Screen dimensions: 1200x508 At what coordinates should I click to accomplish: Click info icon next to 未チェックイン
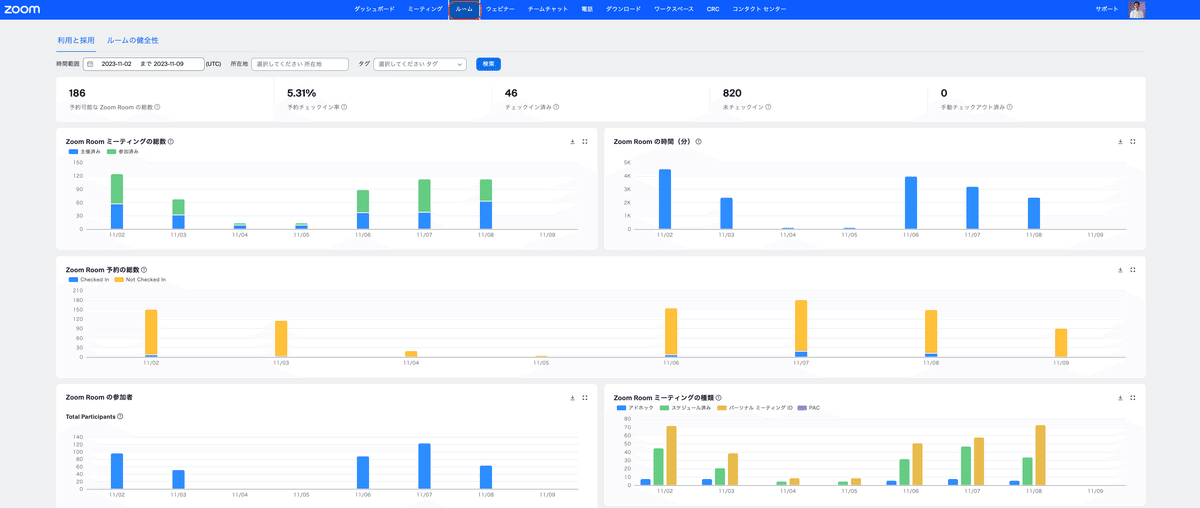click(x=769, y=106)
